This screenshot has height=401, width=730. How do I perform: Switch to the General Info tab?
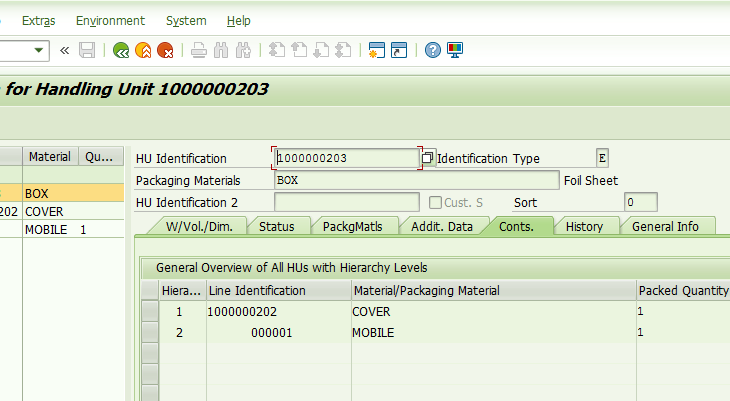[x=665, y=226]
